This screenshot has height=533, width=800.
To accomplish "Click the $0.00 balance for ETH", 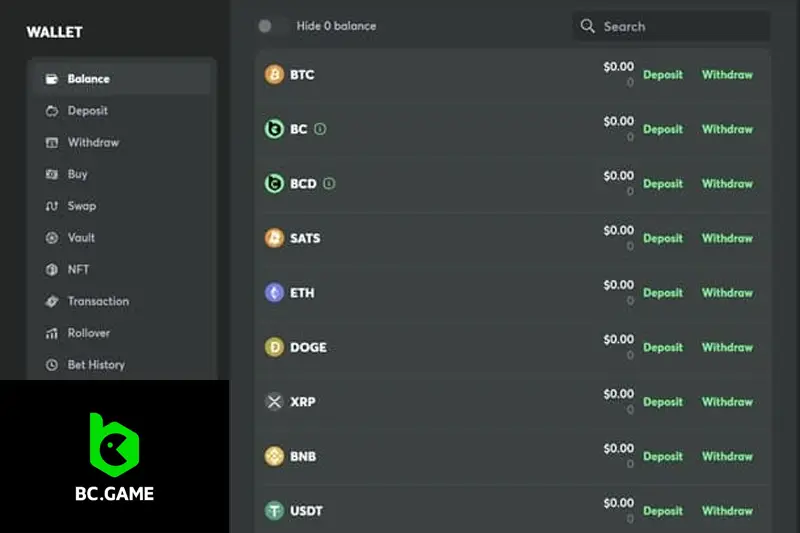I will point(618,285).
